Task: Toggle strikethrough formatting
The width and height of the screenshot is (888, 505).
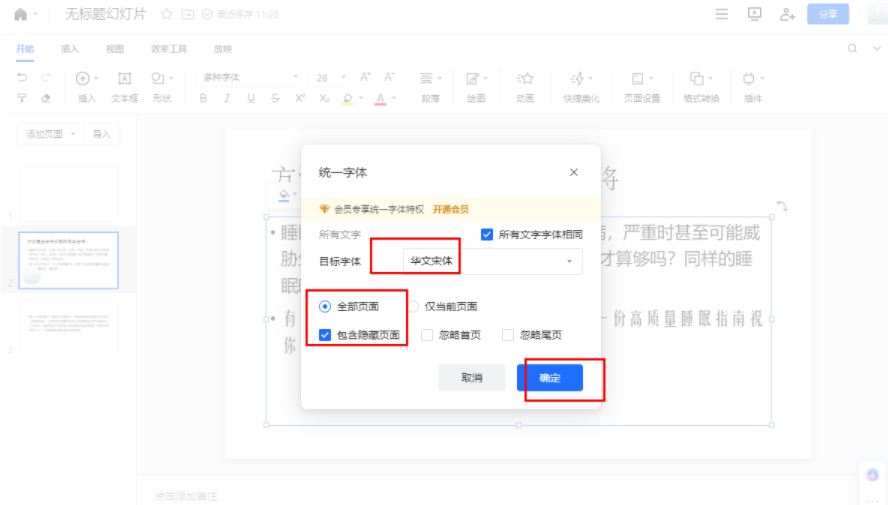Action: point(275,99)
